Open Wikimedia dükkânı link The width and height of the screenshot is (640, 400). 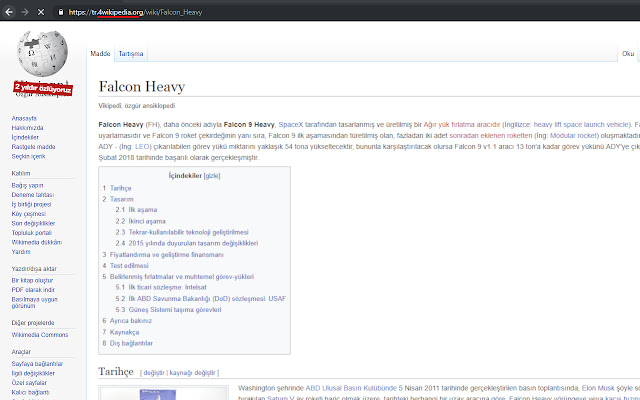[37, 242]
